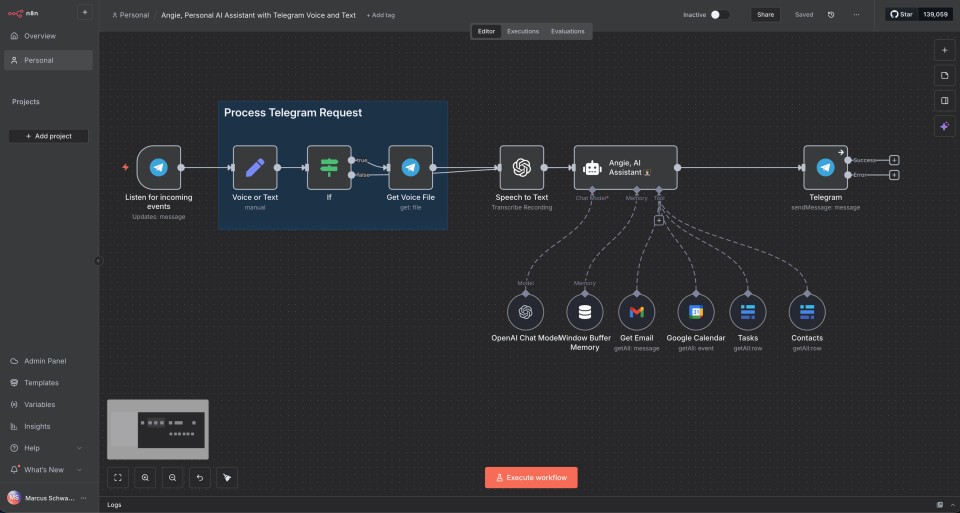Click the tidy up workflow icon
Screen dimensions: 960x513
click(227, 478)
